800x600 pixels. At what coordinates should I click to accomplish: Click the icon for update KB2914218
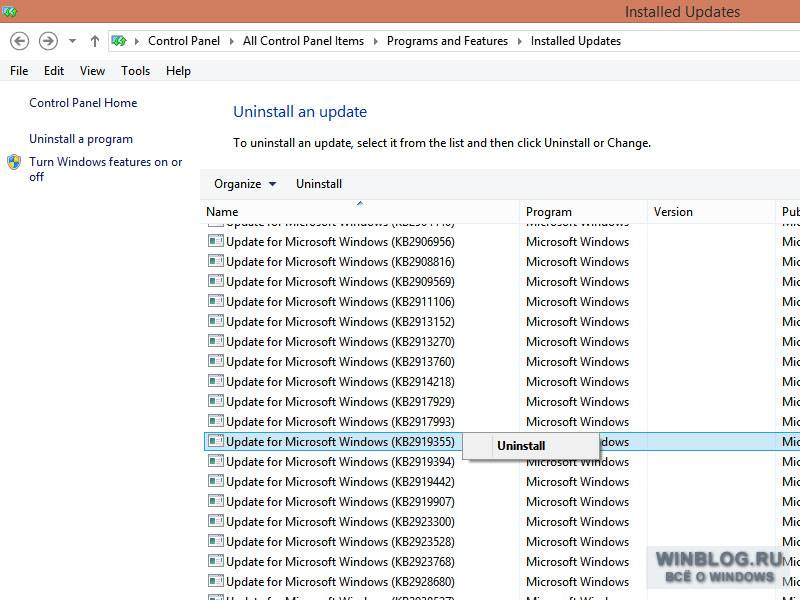tap(216, 381)
